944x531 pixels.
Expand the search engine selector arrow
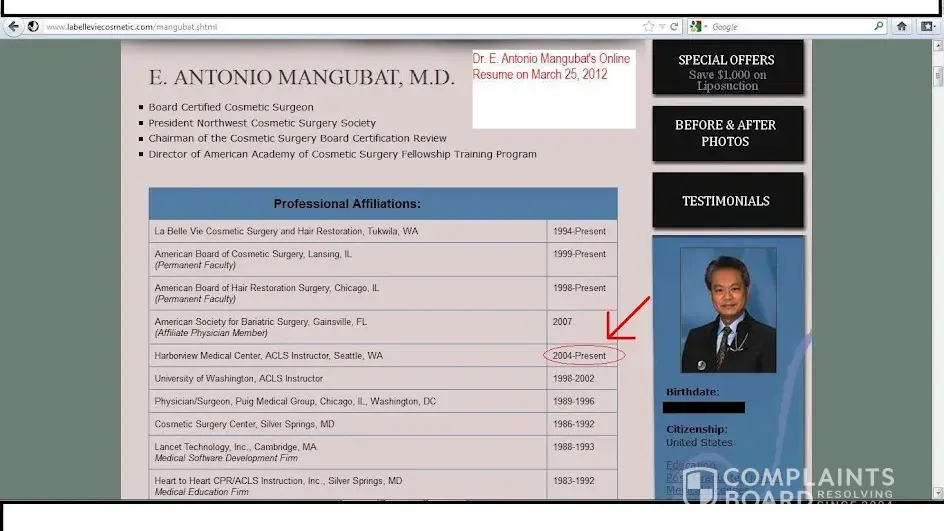point(706,27)
